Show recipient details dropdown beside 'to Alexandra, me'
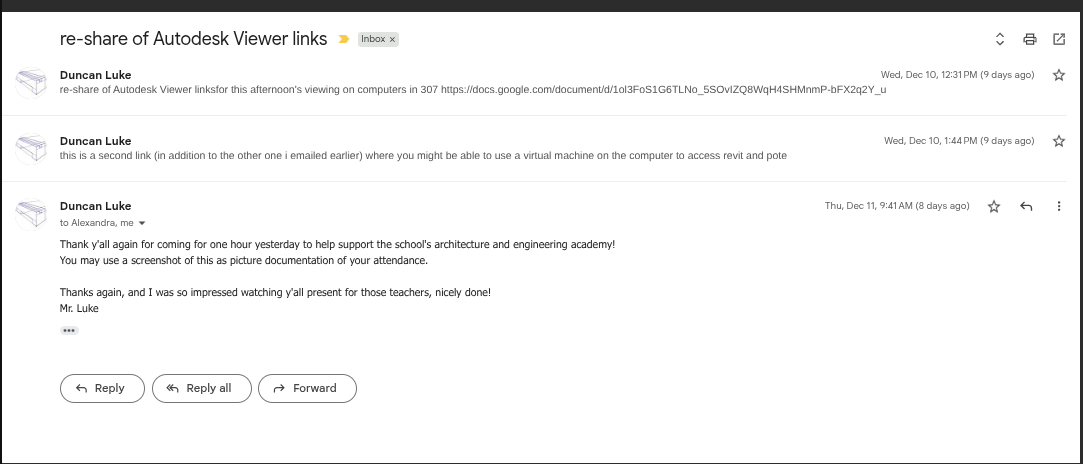Viewport: 1083px width, 464px height. point(142,223)
